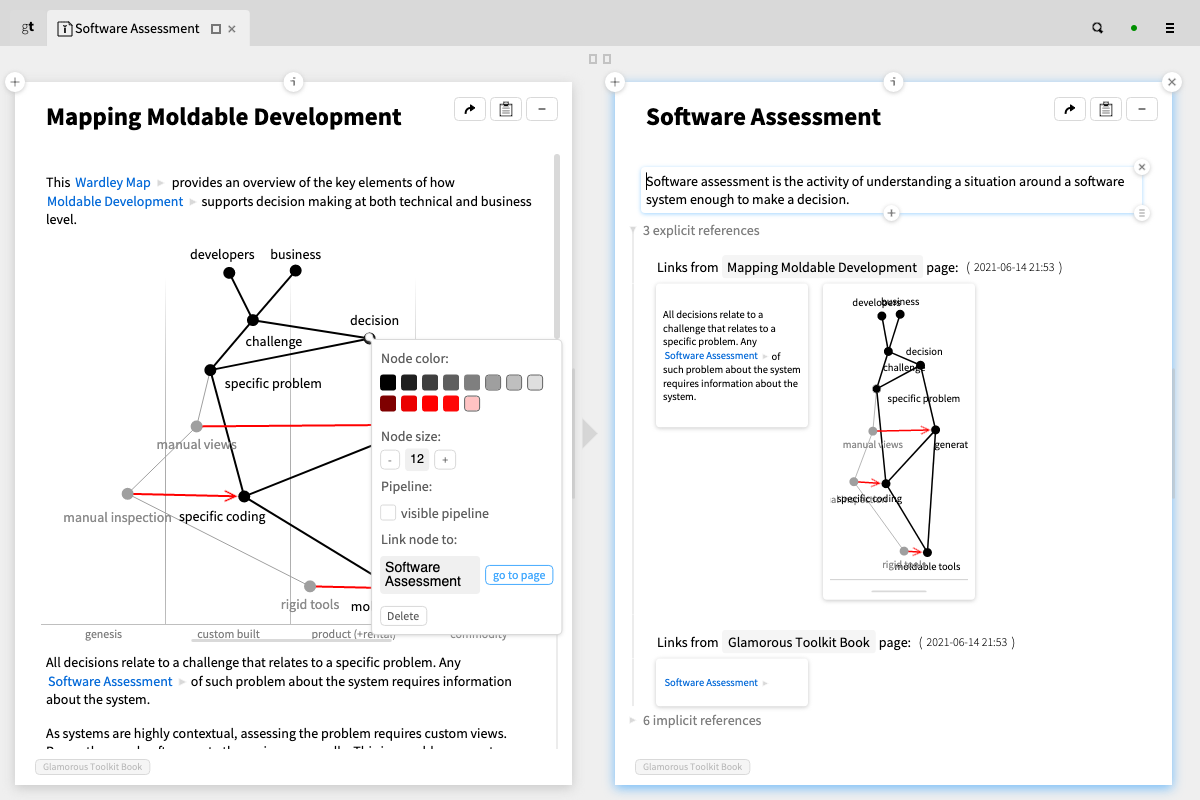Click the green status dot indicator

click(1134, 28)
